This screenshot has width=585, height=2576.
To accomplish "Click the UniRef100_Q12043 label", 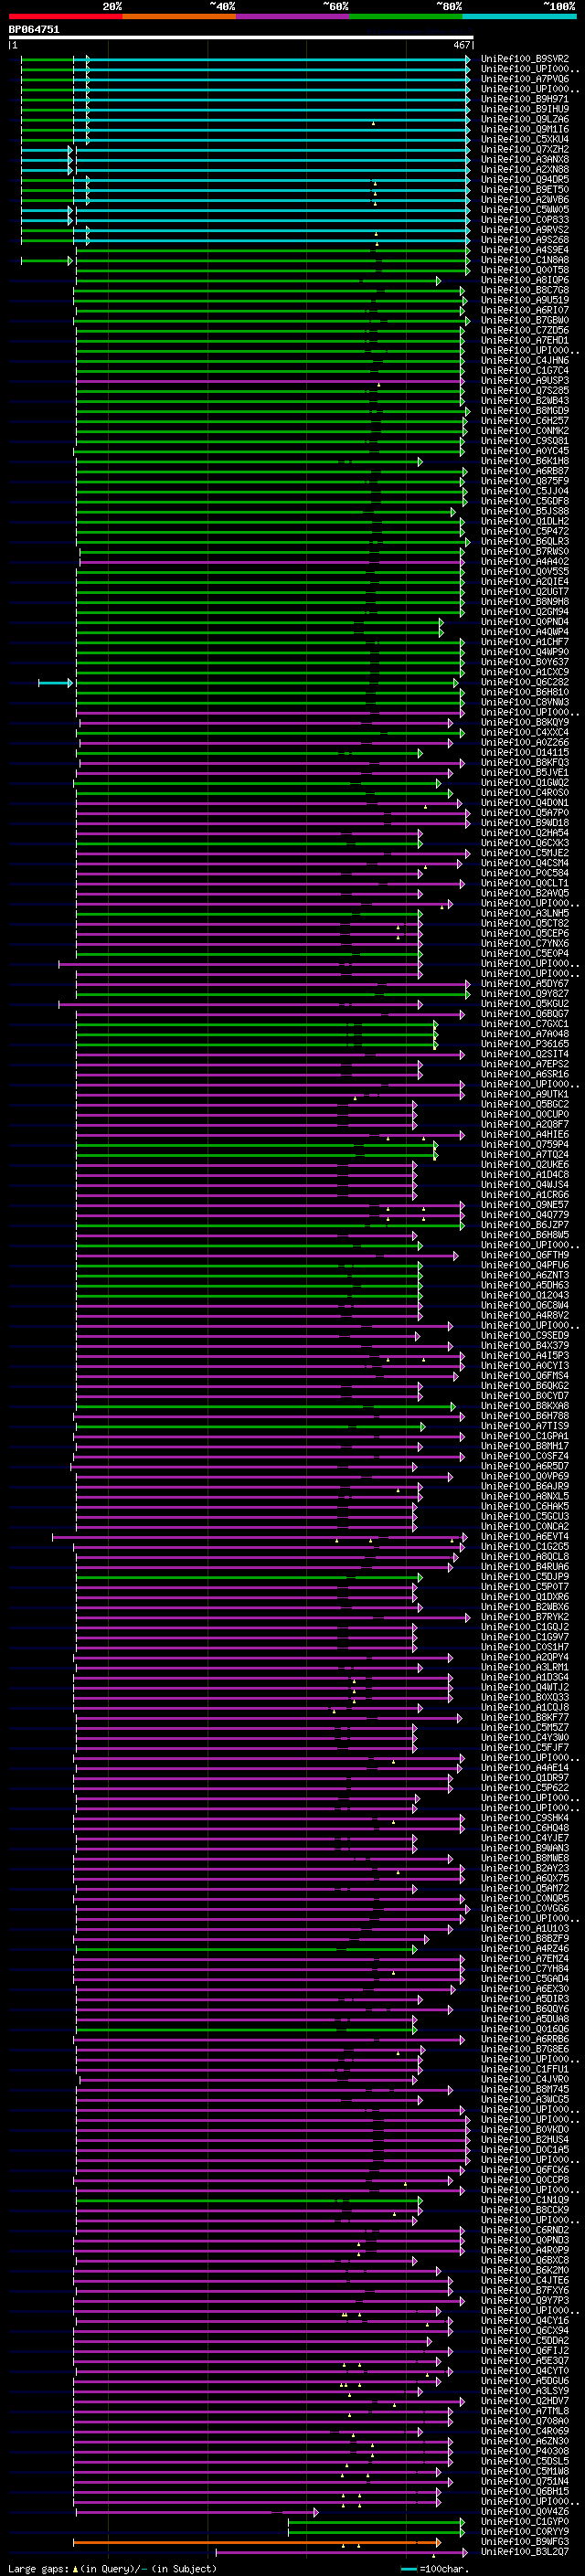I will click(525, 1295).
